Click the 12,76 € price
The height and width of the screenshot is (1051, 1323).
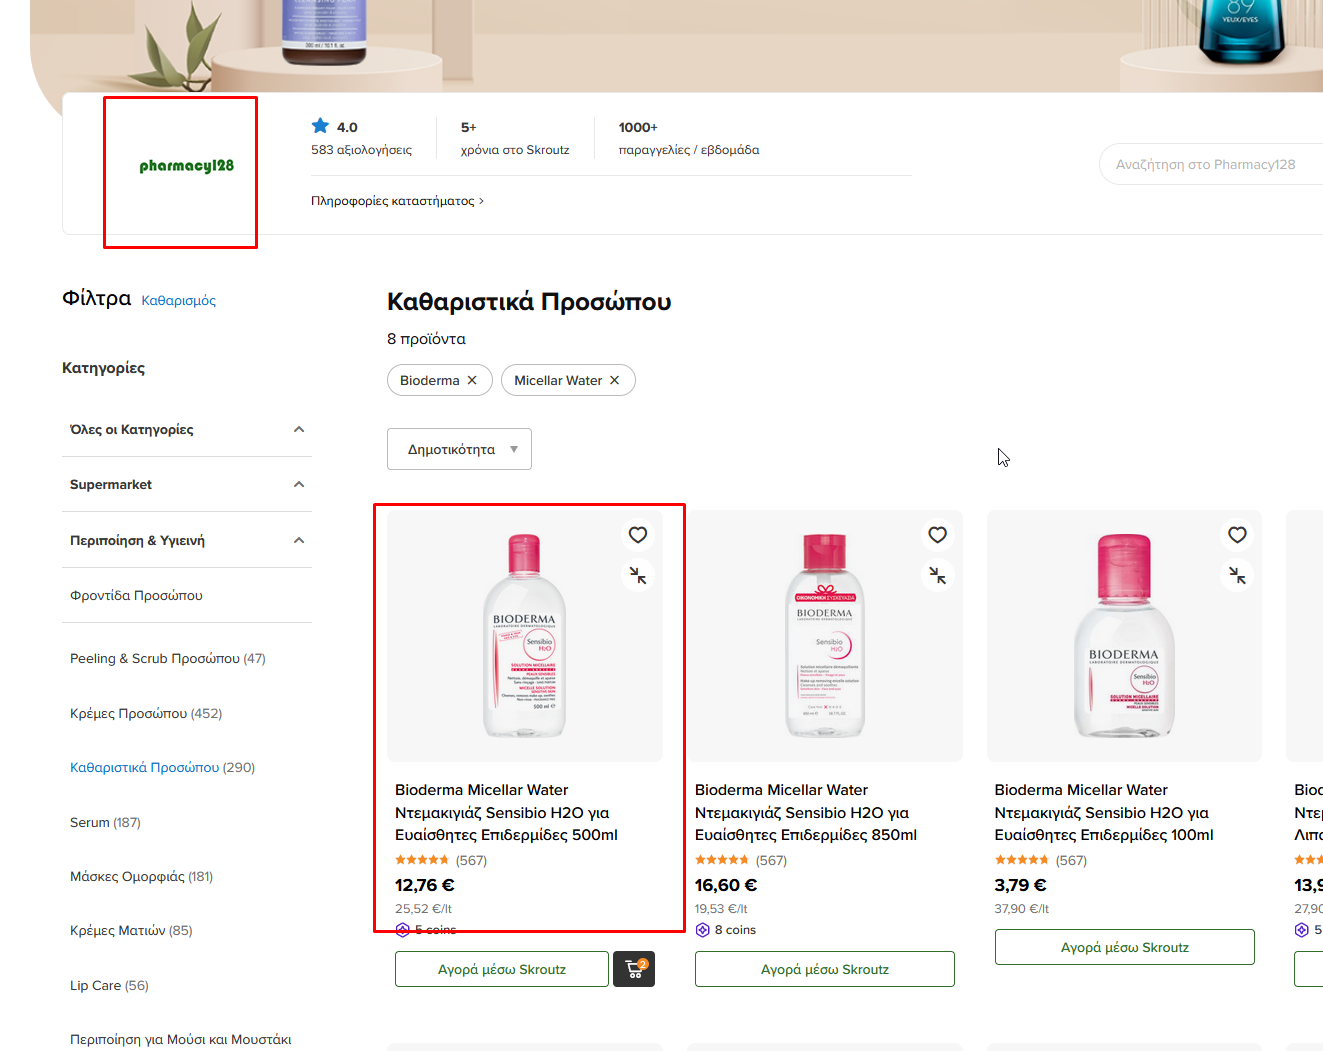pyautogui.click(x=425, y=885)
